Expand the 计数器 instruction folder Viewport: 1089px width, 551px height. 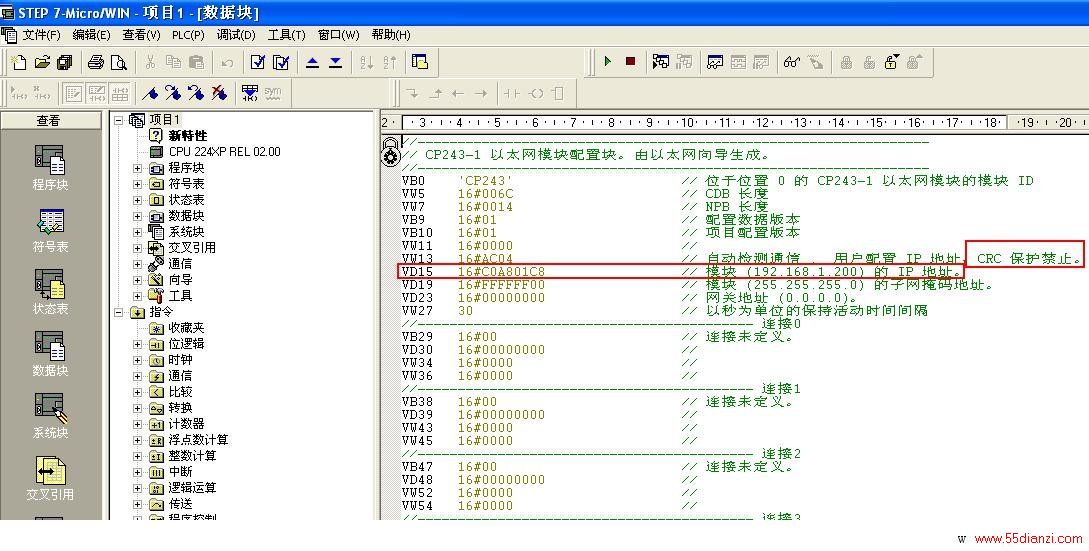click(x=138, y=424)
